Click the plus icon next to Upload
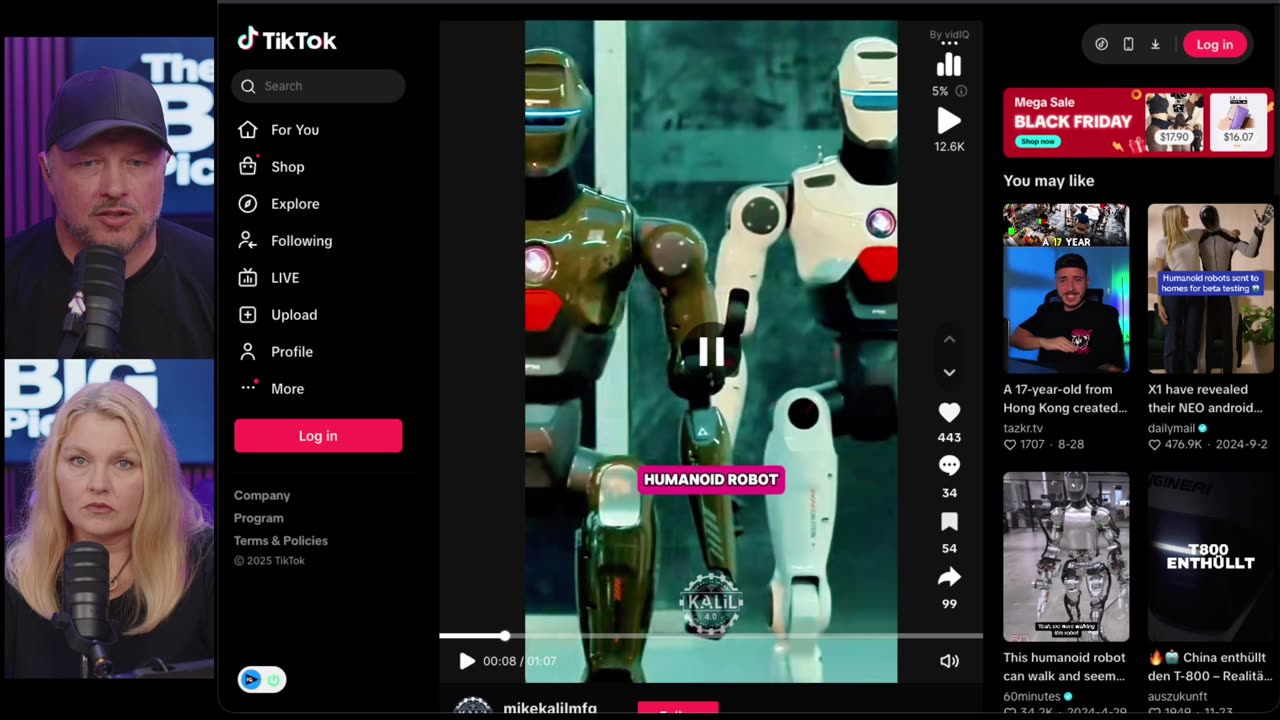1280x720 pixels. [248, 315]
